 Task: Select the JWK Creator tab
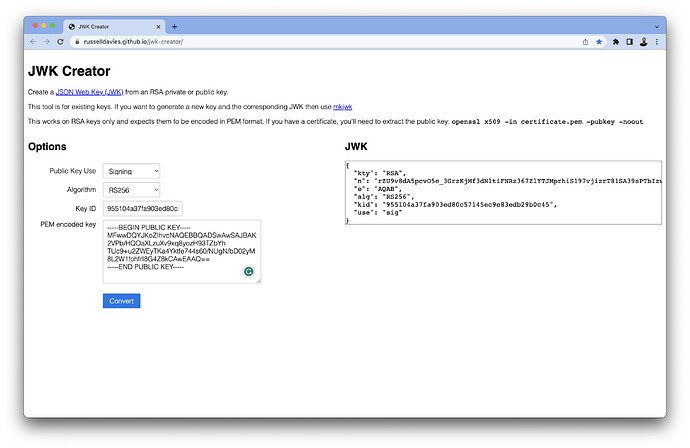tap(114, 27)
